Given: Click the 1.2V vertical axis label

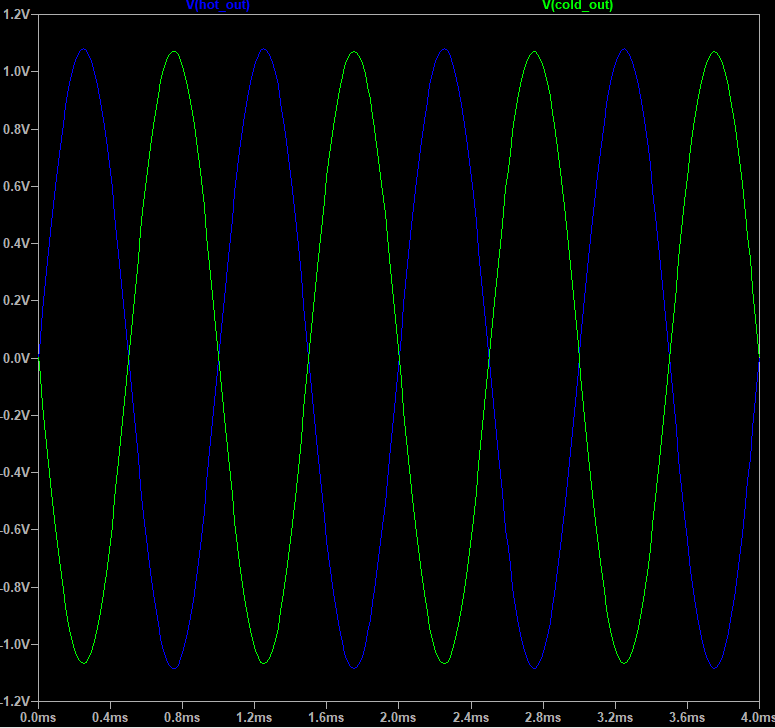Looking at the screenshot, I should 17,14.
